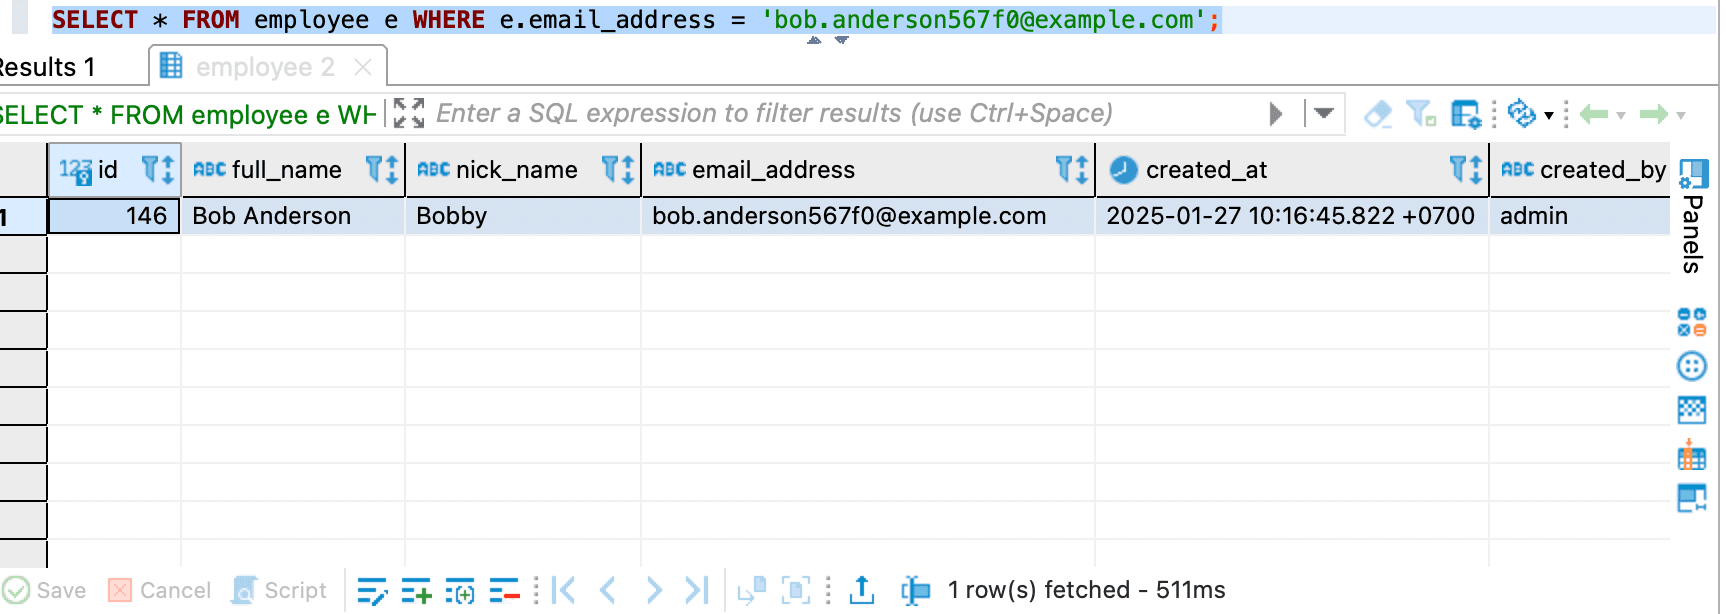
Task: Click created_at column sort/filter icon
Action: (x=1466, y=170)
